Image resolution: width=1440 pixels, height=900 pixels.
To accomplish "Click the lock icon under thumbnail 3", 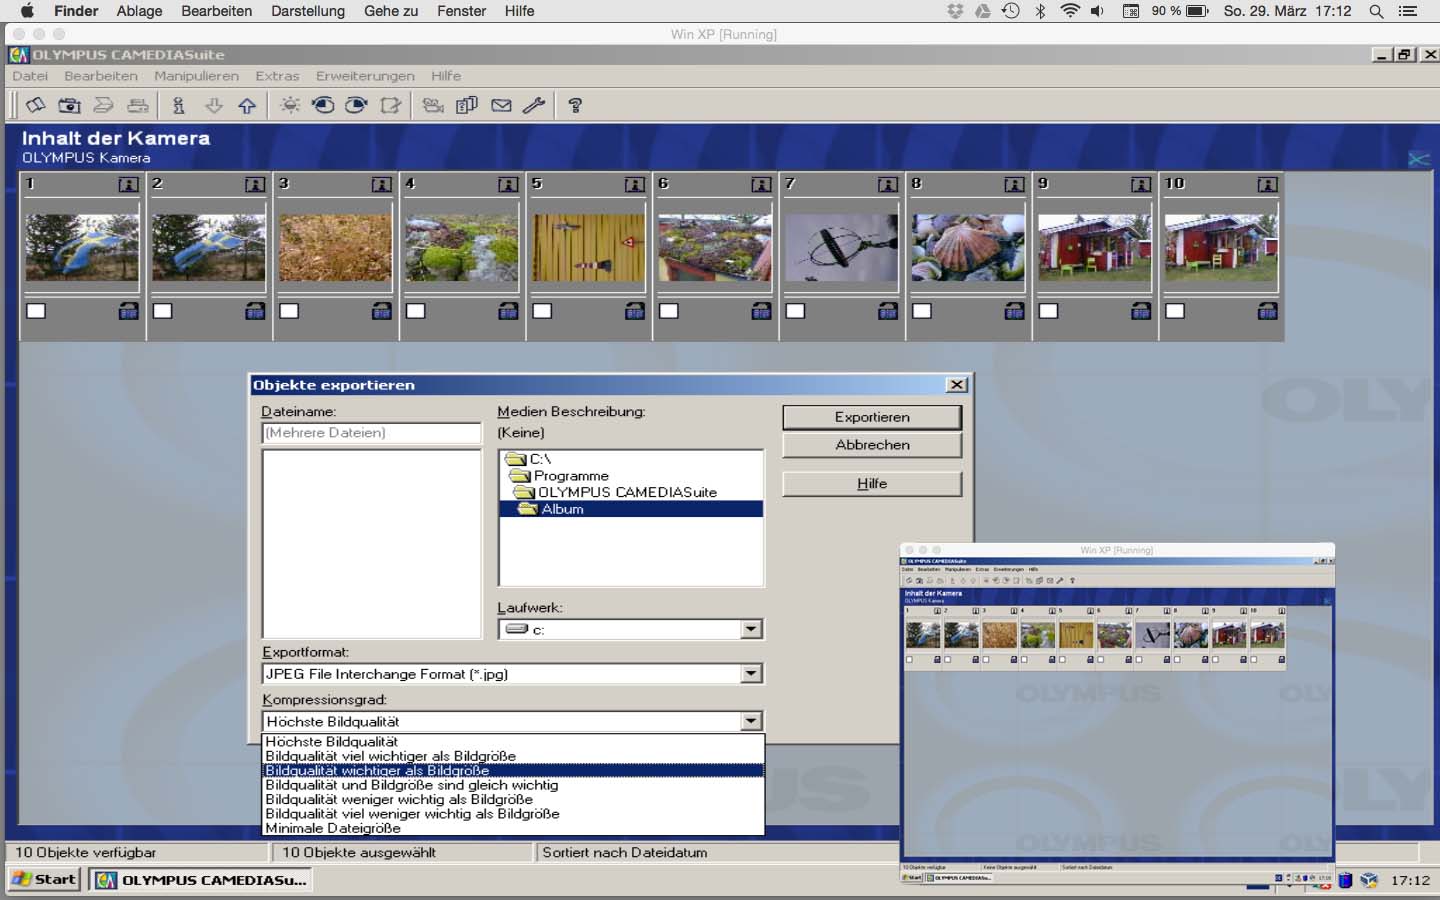I will click(x=381, y=311).
